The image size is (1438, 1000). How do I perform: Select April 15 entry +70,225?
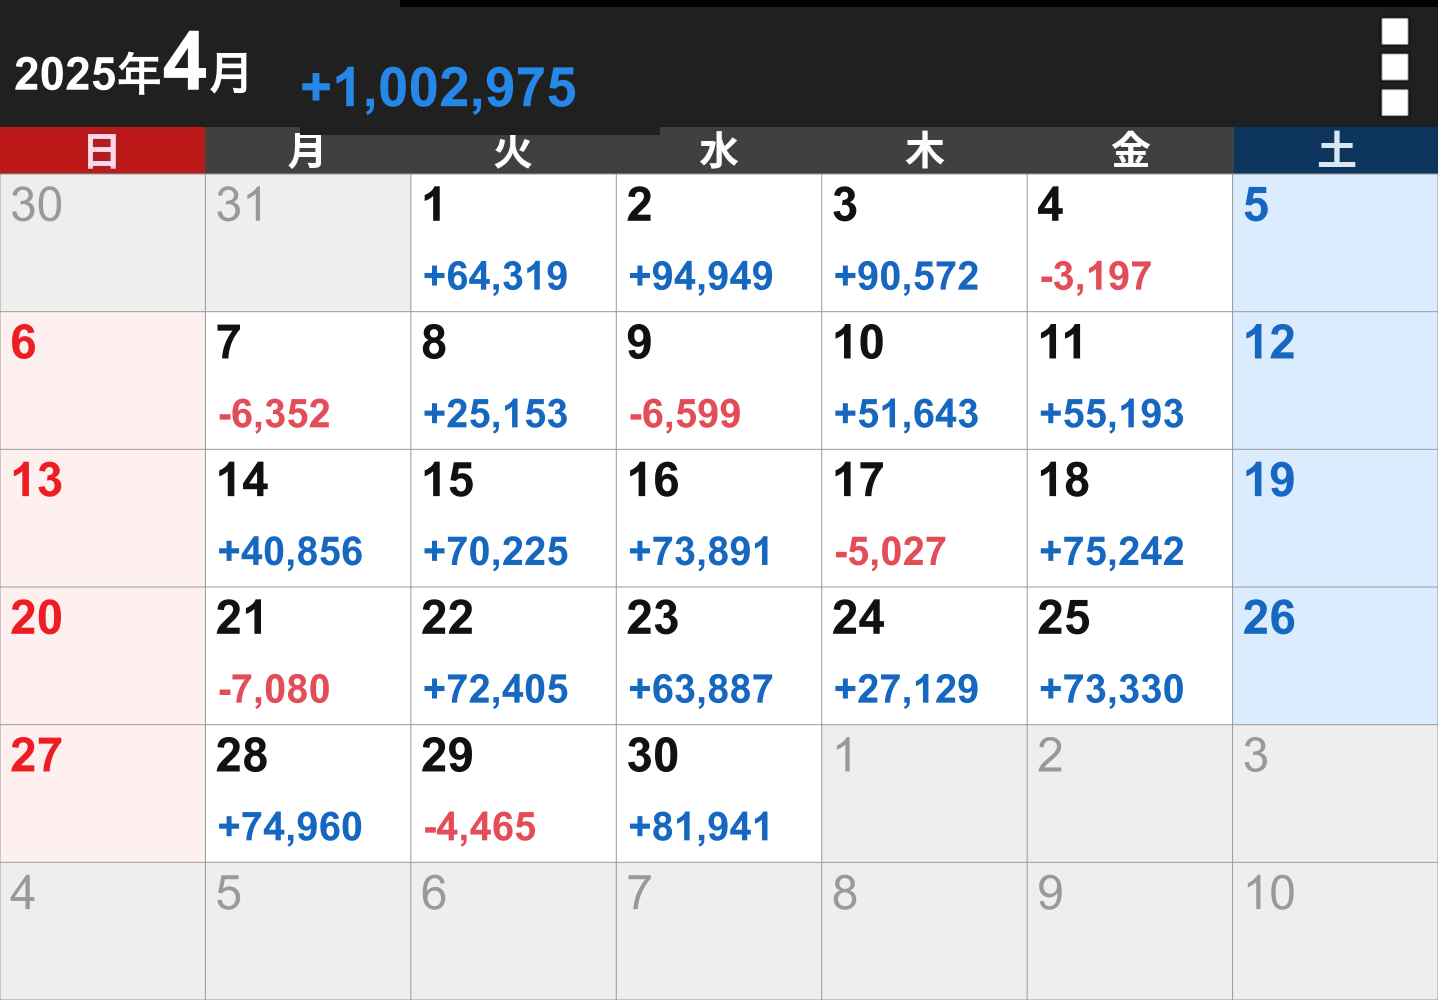(513, 518)
